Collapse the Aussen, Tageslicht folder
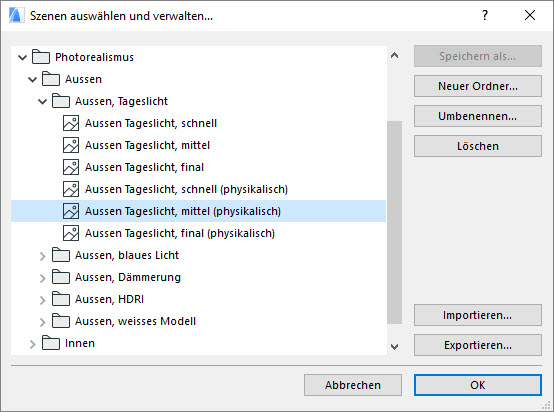Viewport: 554px width, 412px height. (42, 102)
